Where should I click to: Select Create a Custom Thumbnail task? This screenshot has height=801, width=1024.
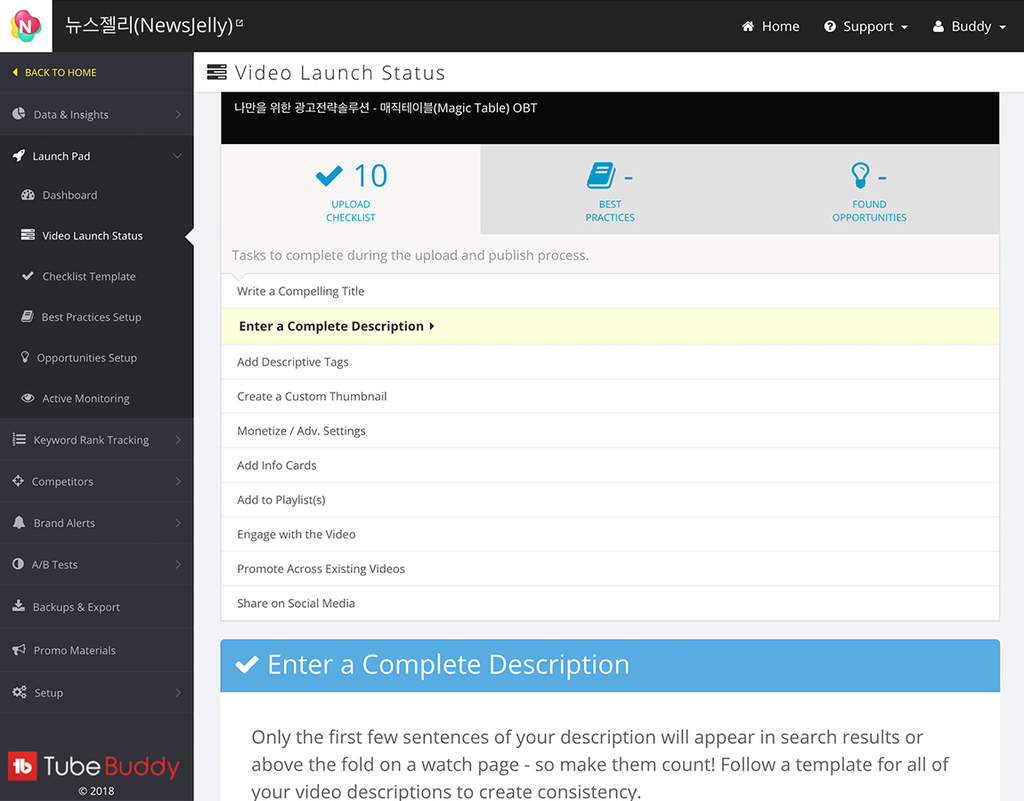click(x=610, y=396)
